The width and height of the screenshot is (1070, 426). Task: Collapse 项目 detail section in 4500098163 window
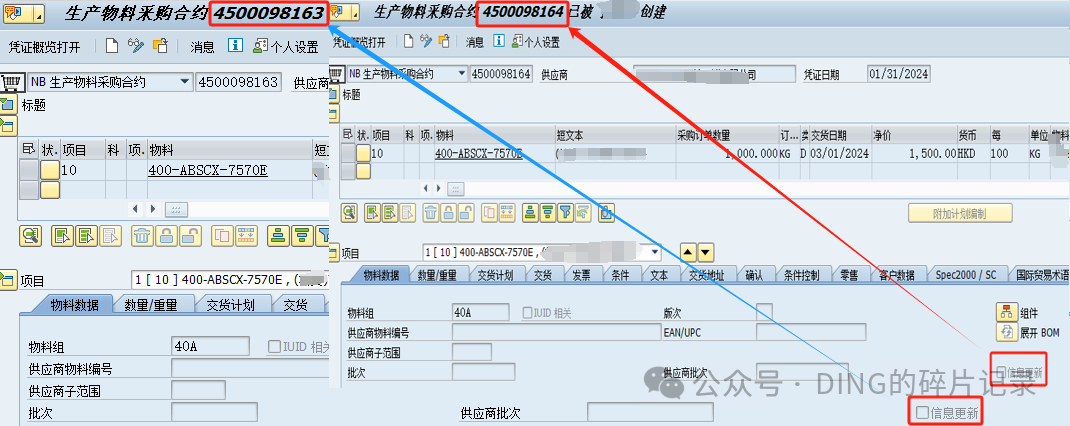[x=8, y=279]
